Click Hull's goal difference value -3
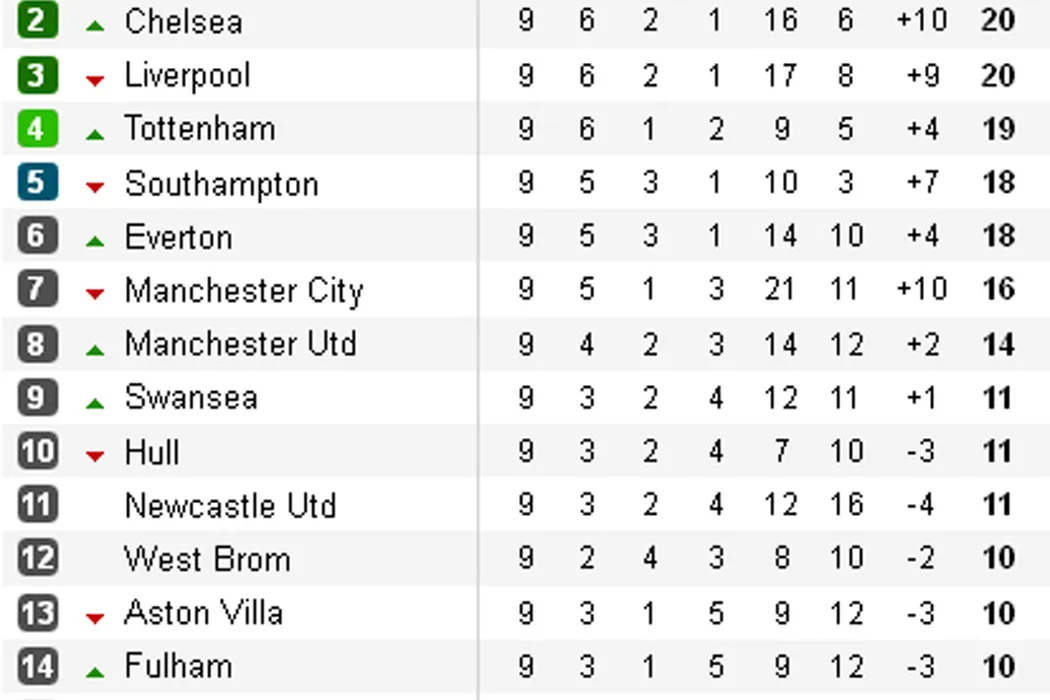The height and width of the screenshot is (700, 1050). click(x=920, y=452)
